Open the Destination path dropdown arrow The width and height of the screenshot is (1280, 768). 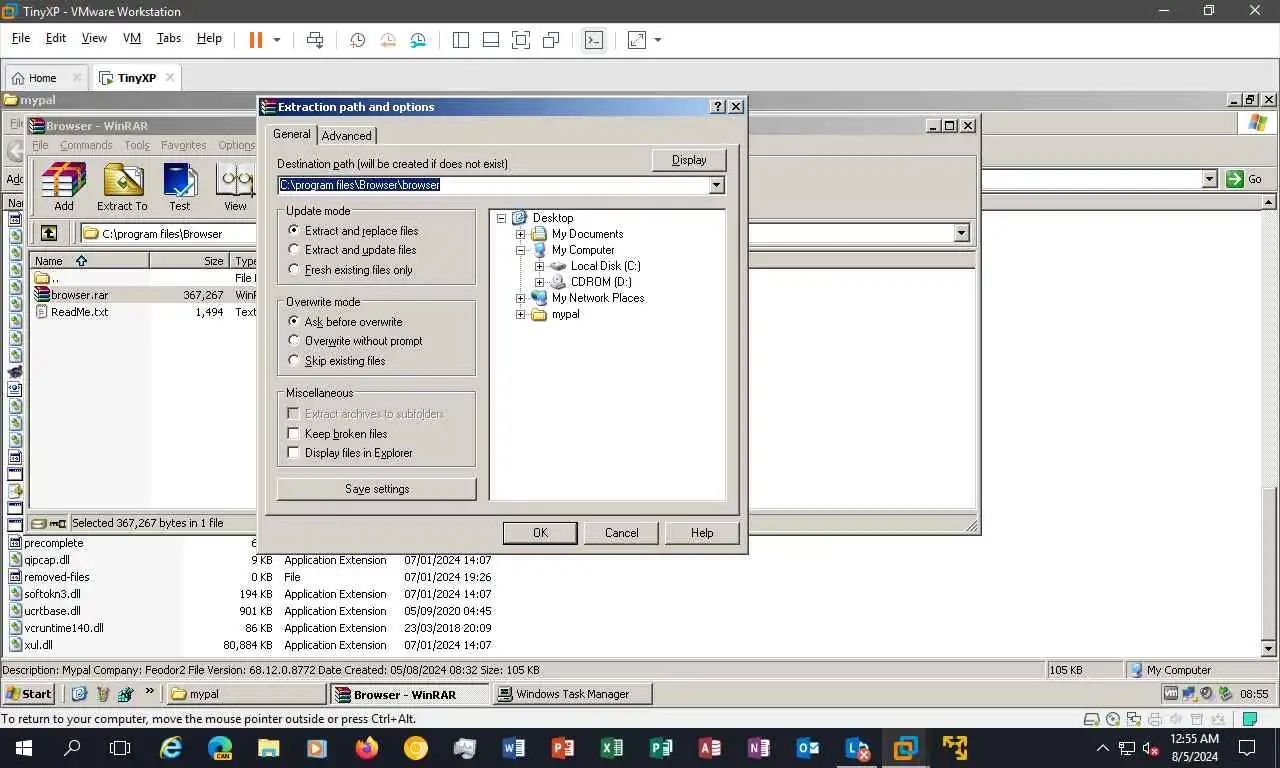click(716, 185)
